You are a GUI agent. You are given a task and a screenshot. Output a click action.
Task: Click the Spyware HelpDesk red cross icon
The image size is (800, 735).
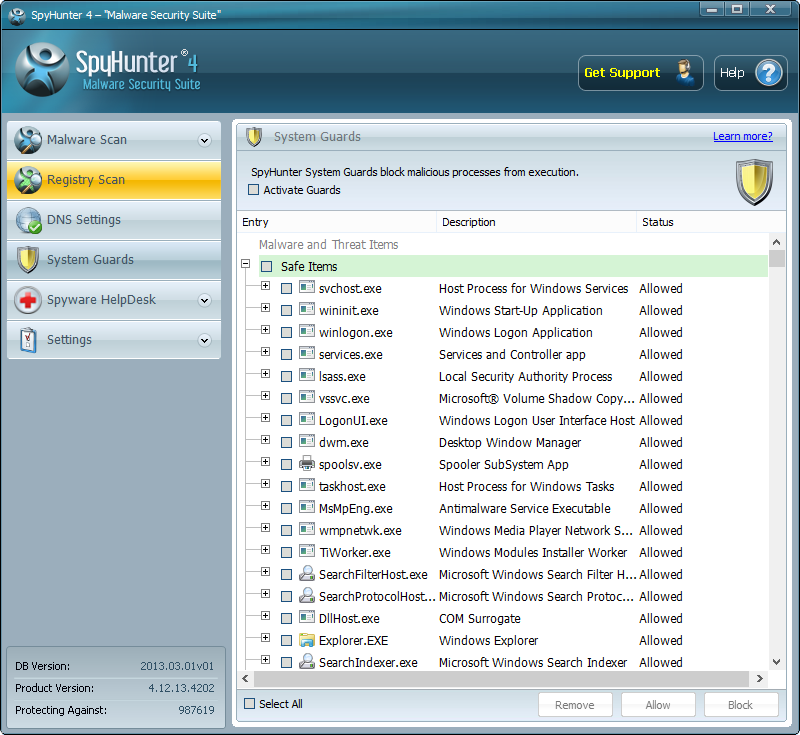[x=28, y=300]
